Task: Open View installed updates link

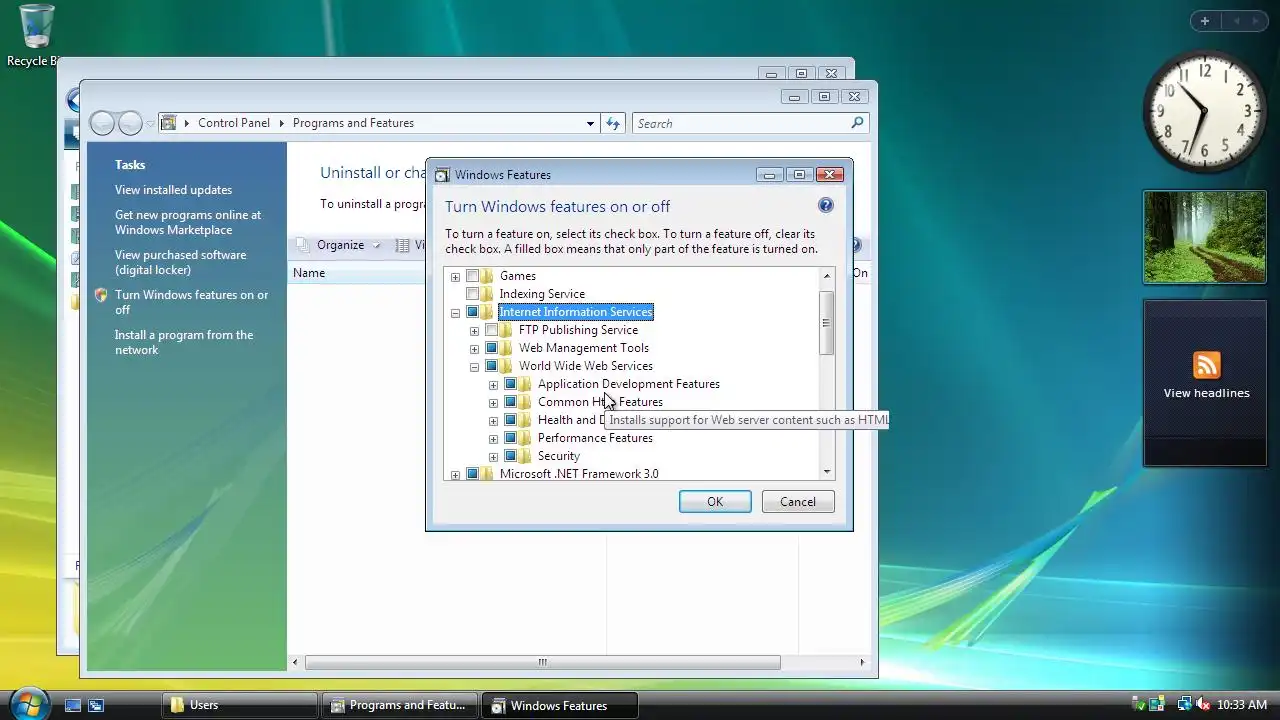Action: click(x=173, y=190)
